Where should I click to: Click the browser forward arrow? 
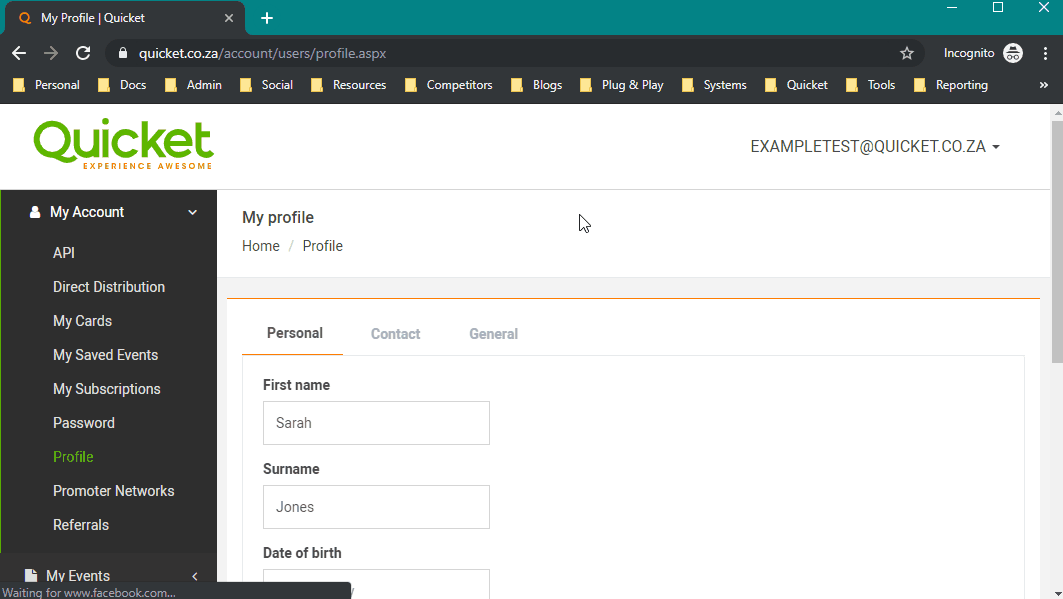[51, 54]
